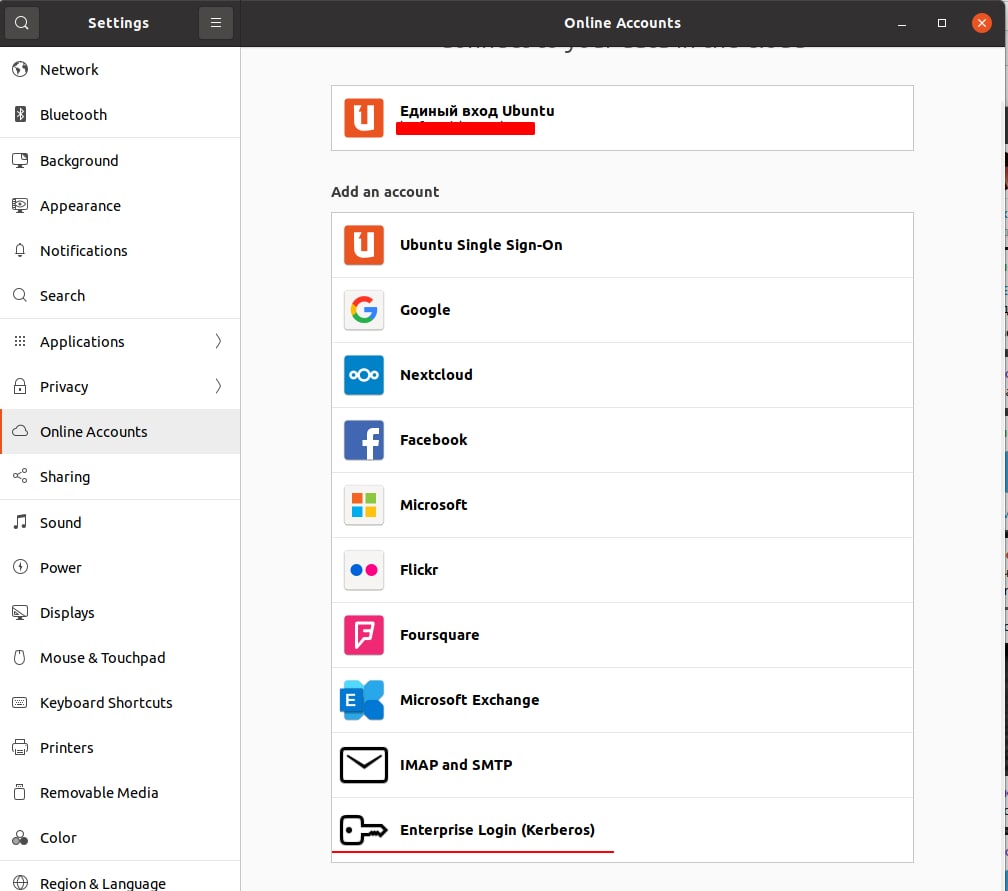Go to Sharing settings
The image size is (1008, 891).
click(x=120, y=476)
